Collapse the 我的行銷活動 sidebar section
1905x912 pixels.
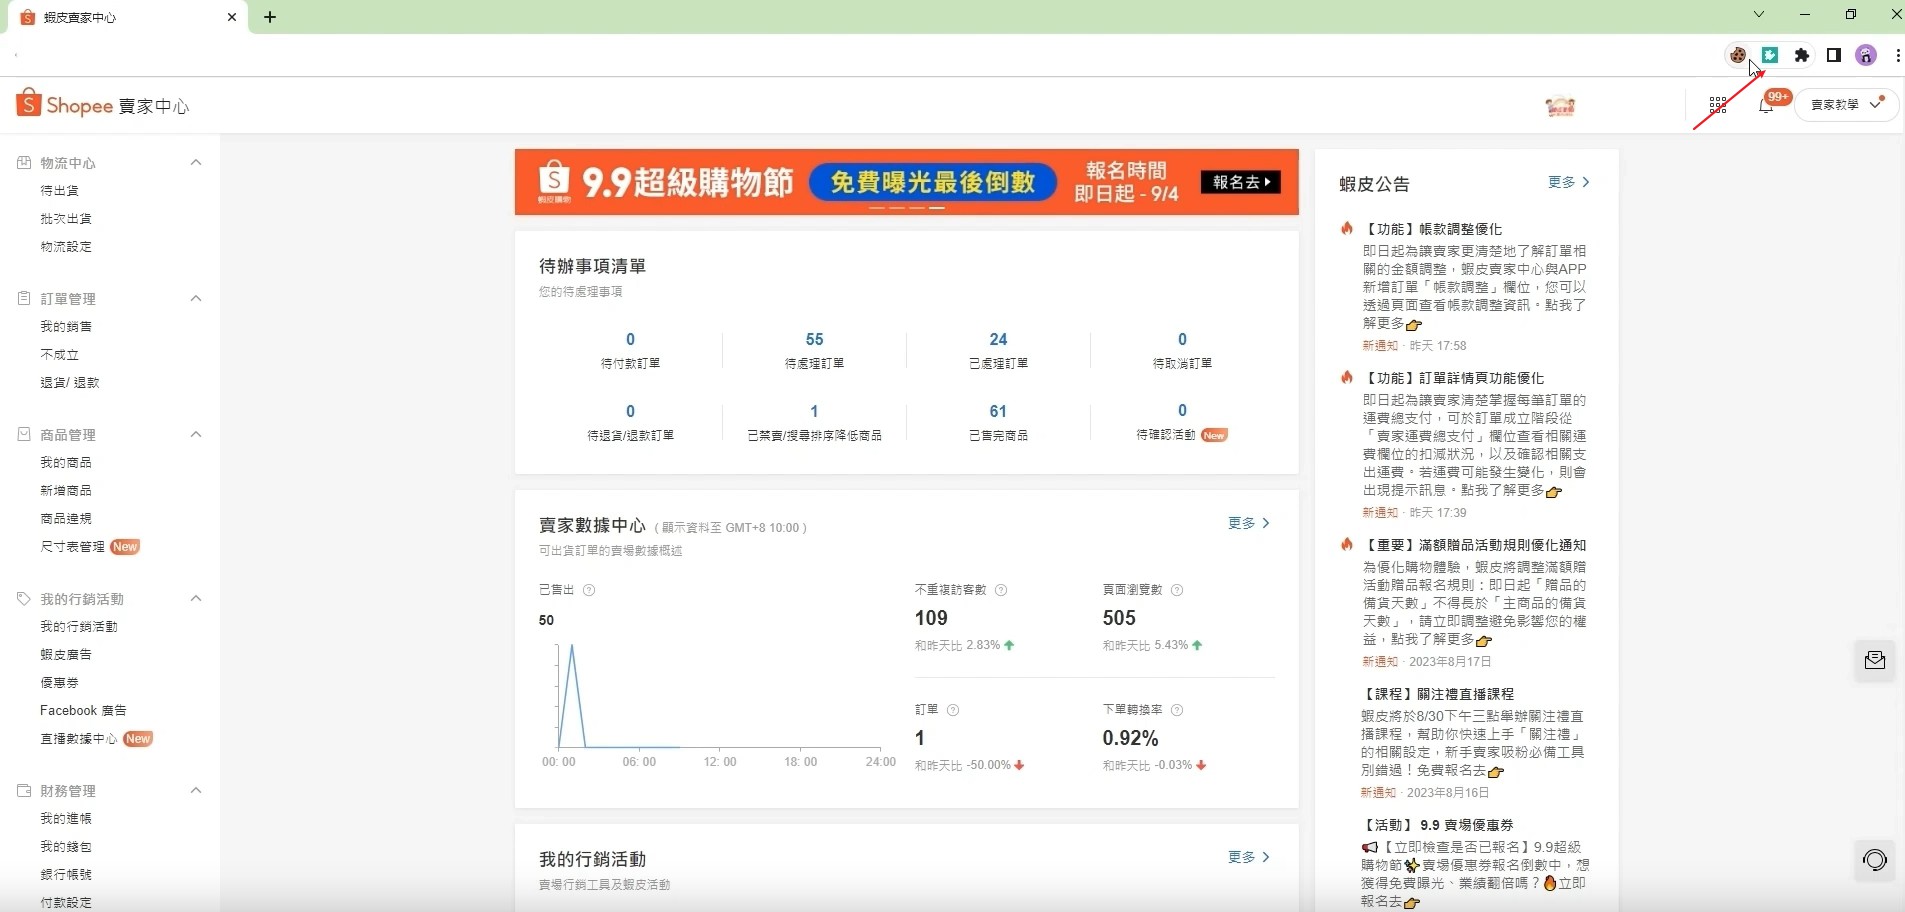(196, 598)
